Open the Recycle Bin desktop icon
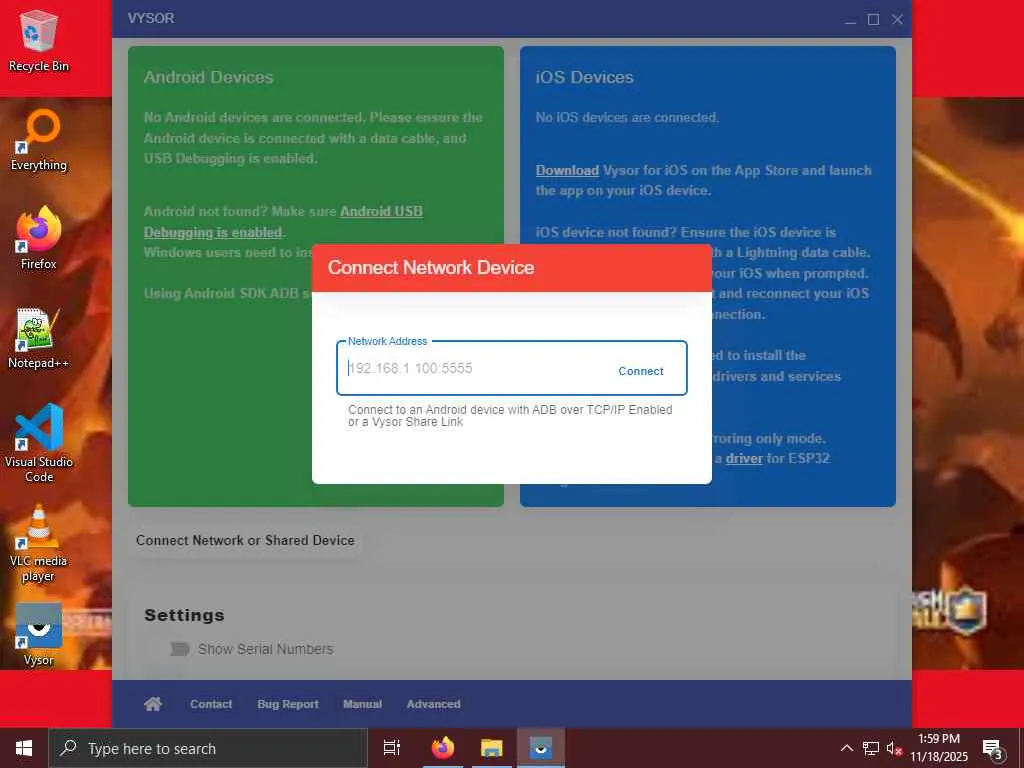This screenshot has width=1024, height=768. click(39, 42)
